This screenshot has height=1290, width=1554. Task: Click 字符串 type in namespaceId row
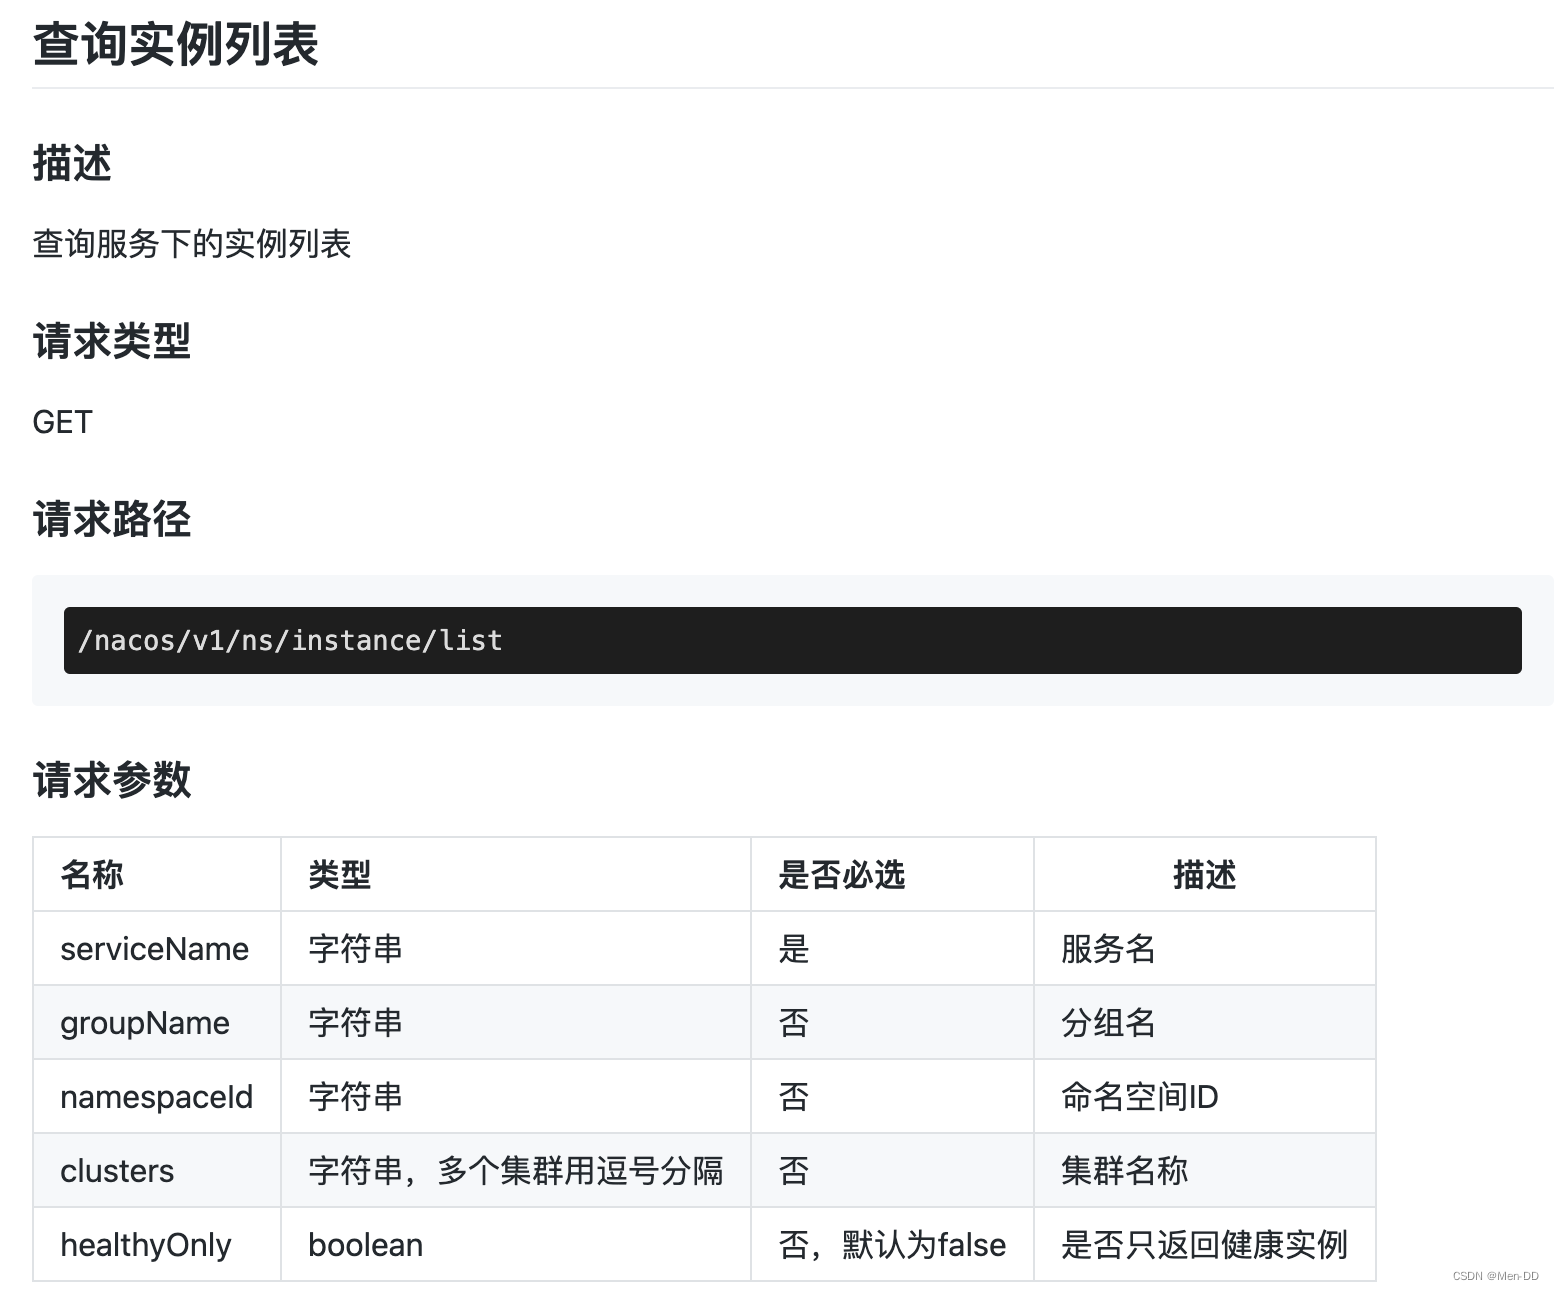point(516,1096)
